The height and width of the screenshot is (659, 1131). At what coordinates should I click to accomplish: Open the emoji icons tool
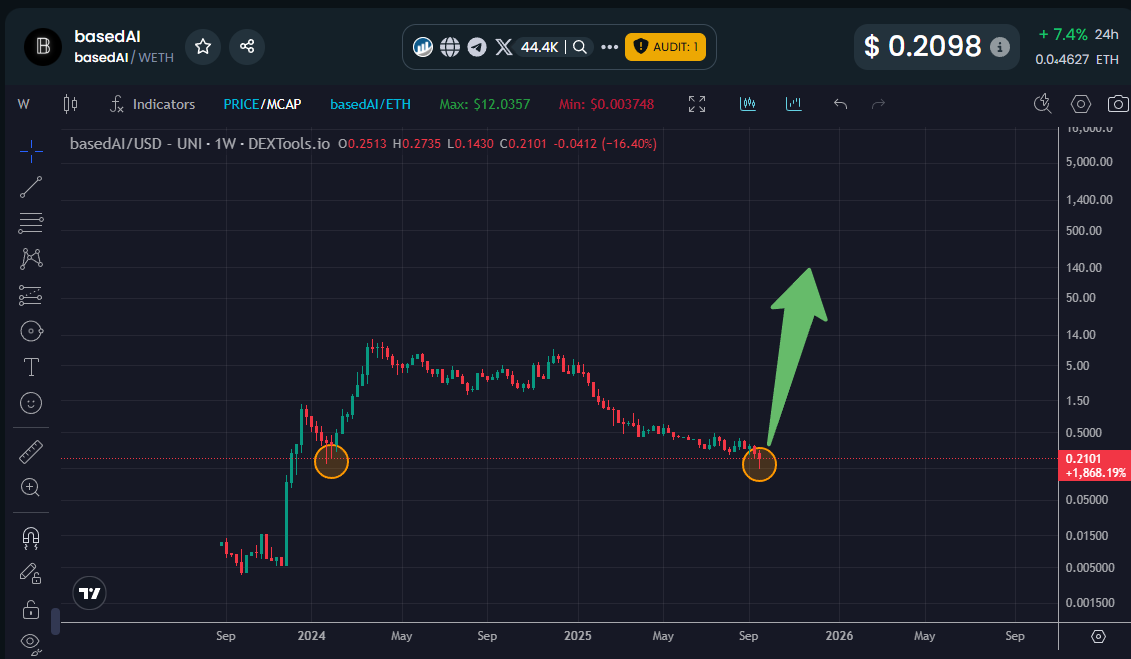[x=31, y=403]
